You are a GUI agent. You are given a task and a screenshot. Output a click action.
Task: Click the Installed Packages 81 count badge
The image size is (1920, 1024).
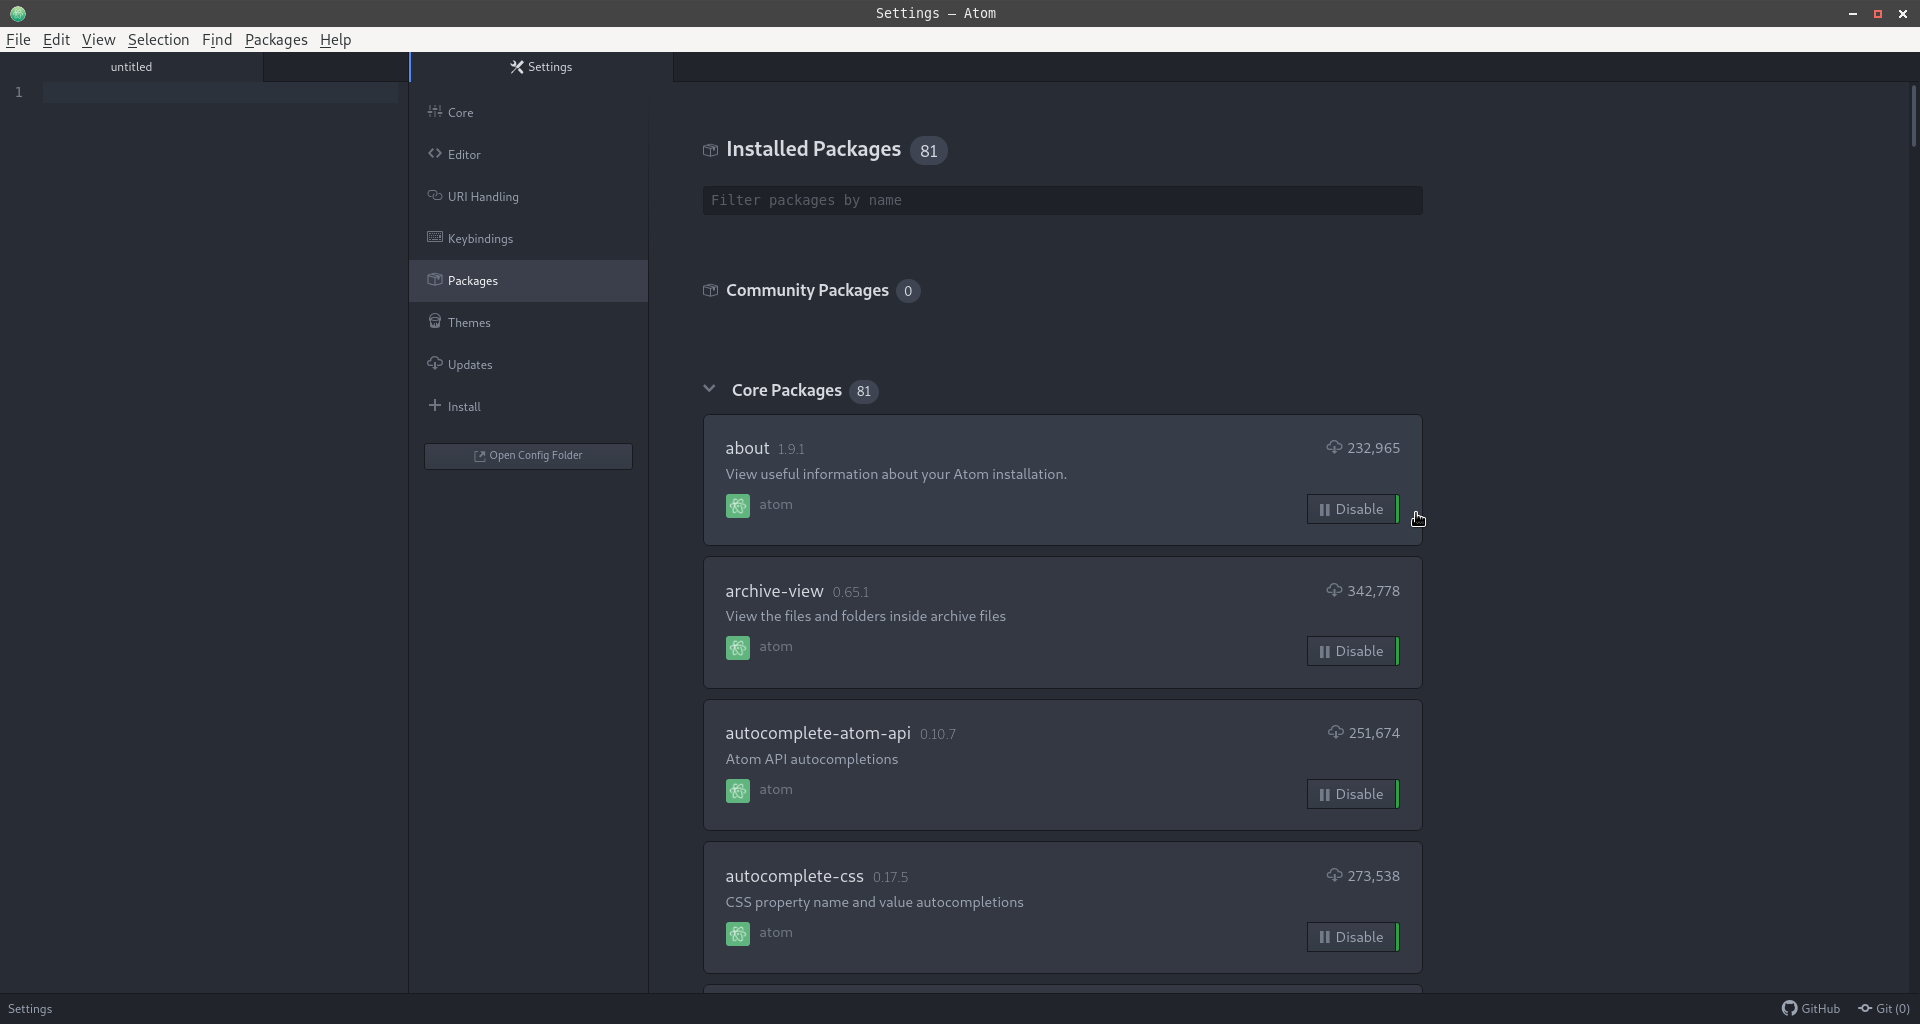point(929,151)
